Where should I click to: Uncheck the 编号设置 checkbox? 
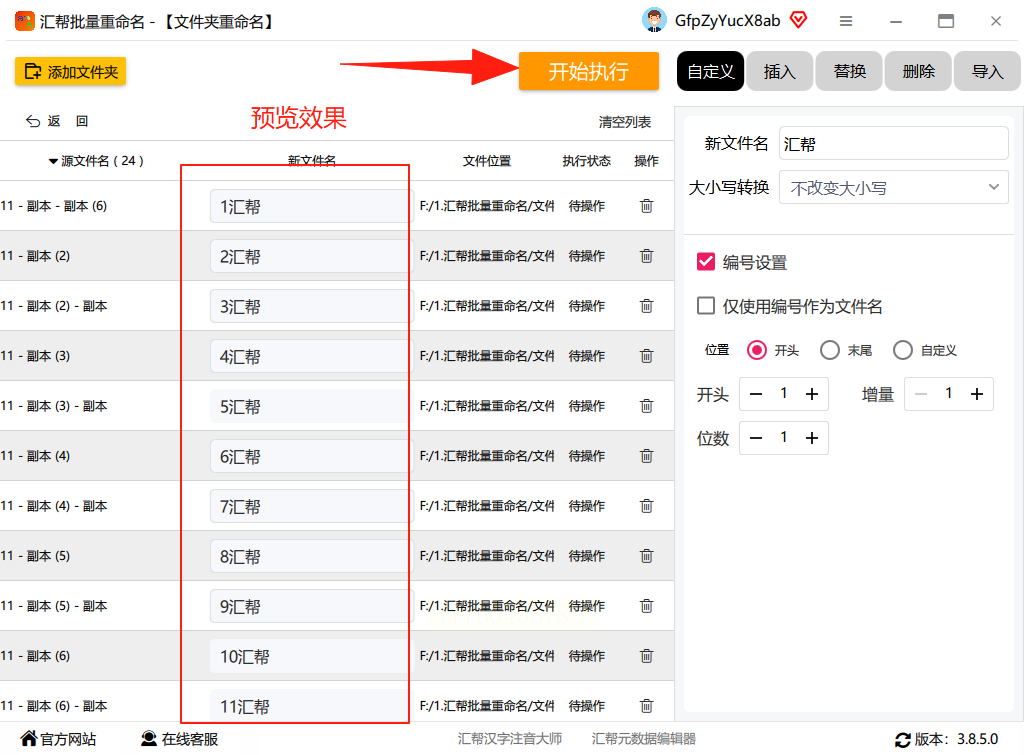pos(705,262)
